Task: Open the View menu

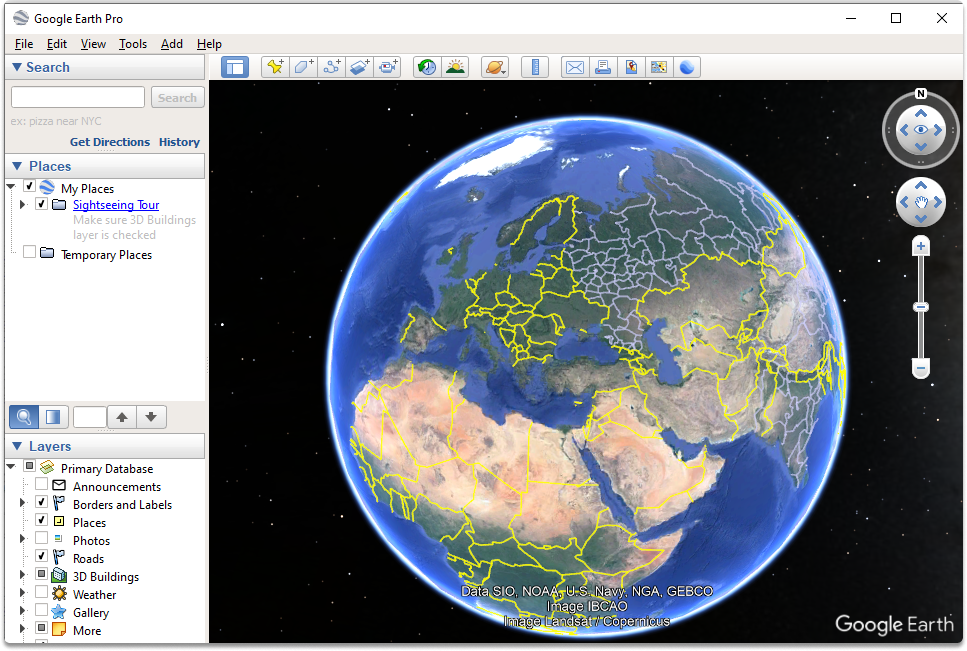Action: tap(93, 44)
